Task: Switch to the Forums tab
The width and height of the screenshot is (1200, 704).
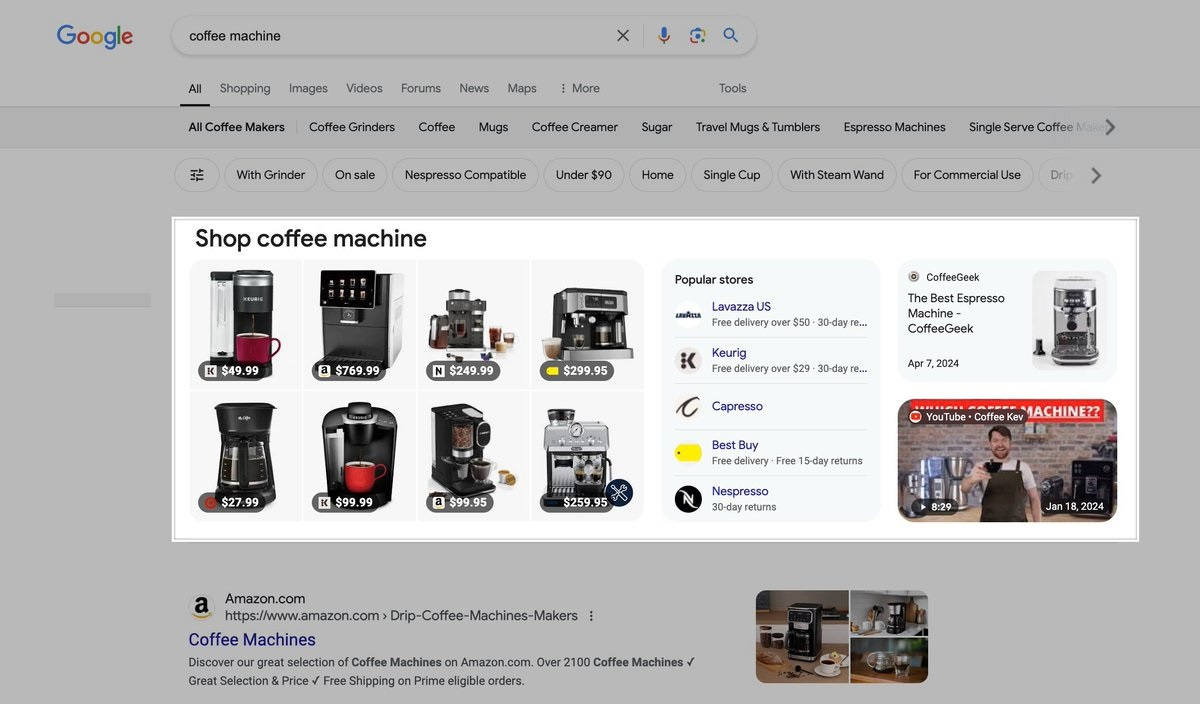Action: coord(421,88)
